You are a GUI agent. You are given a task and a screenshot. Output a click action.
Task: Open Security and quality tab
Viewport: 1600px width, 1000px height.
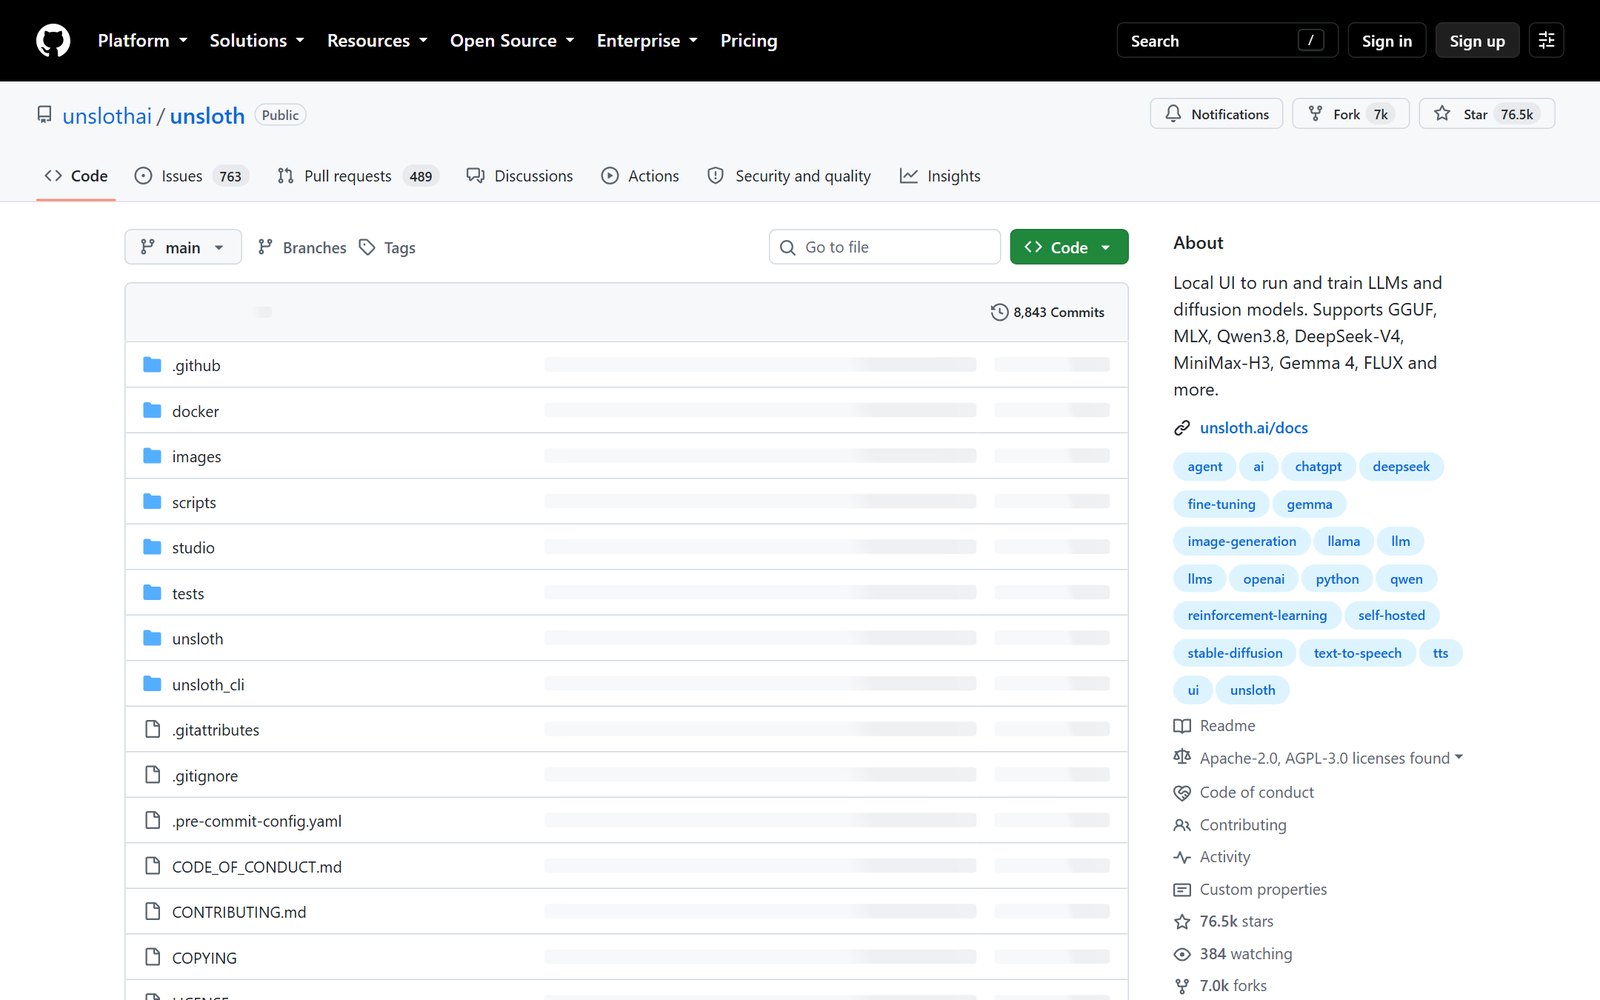pyautogui.click(x=789, y=176)
